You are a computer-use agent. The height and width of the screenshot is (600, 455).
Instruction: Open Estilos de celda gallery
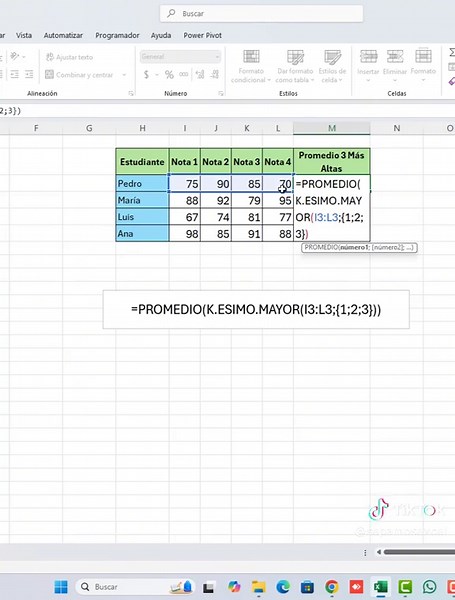click(332, 67)
